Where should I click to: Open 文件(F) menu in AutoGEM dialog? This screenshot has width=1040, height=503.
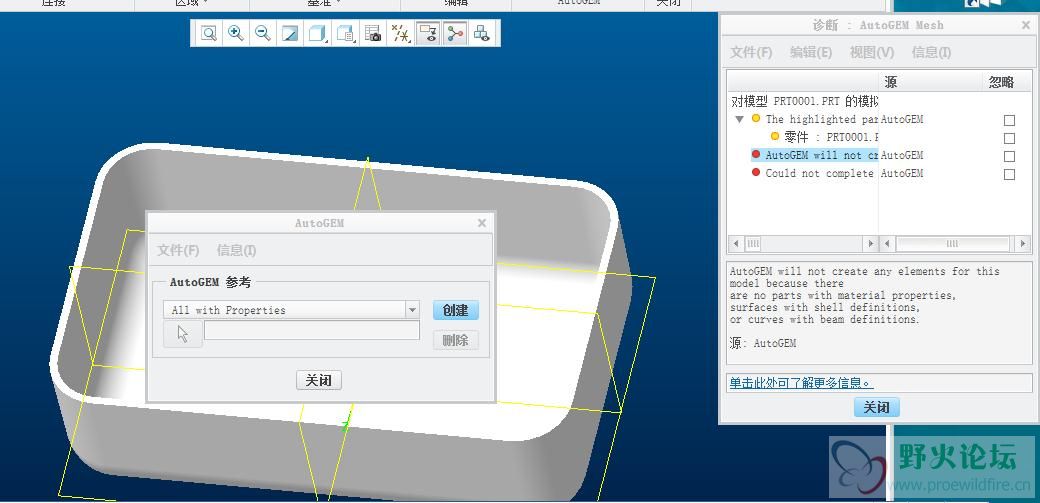pyautogui.click(x=178, y=250)
